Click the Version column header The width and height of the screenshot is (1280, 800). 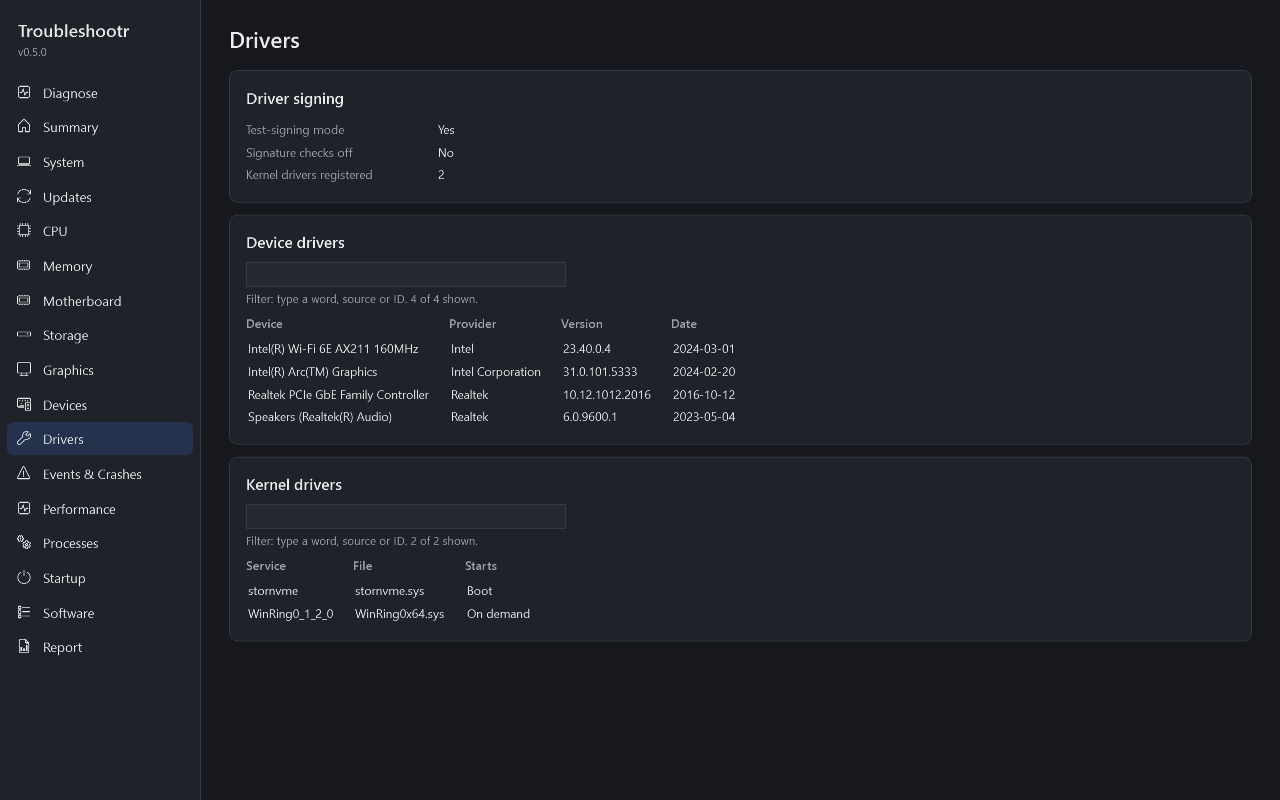tap(581, 324)
